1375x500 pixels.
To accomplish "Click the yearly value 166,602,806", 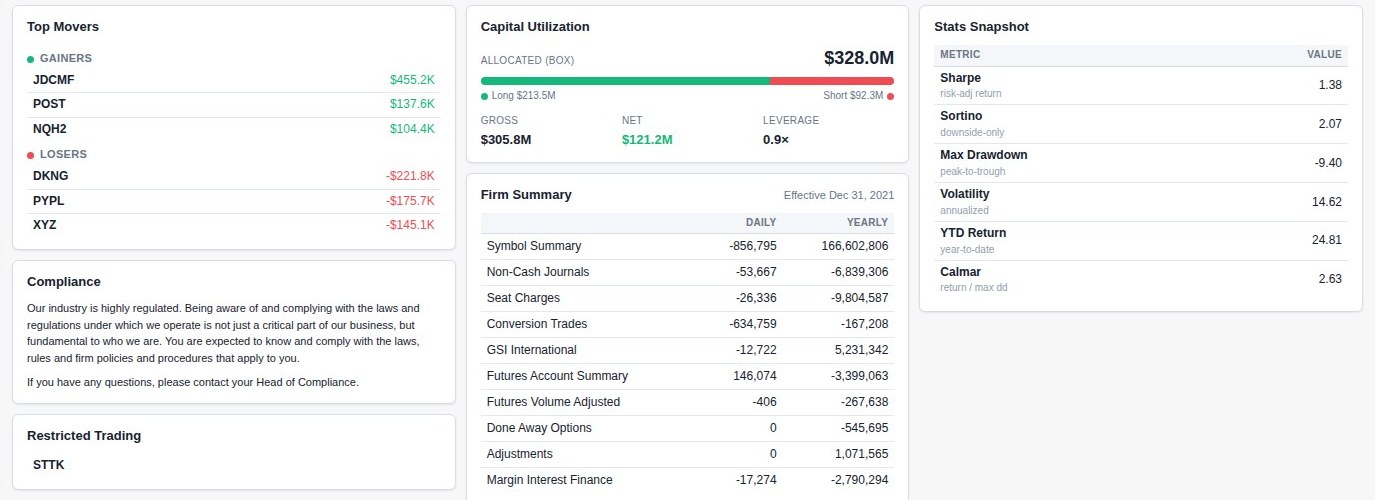I will (855, 246).
